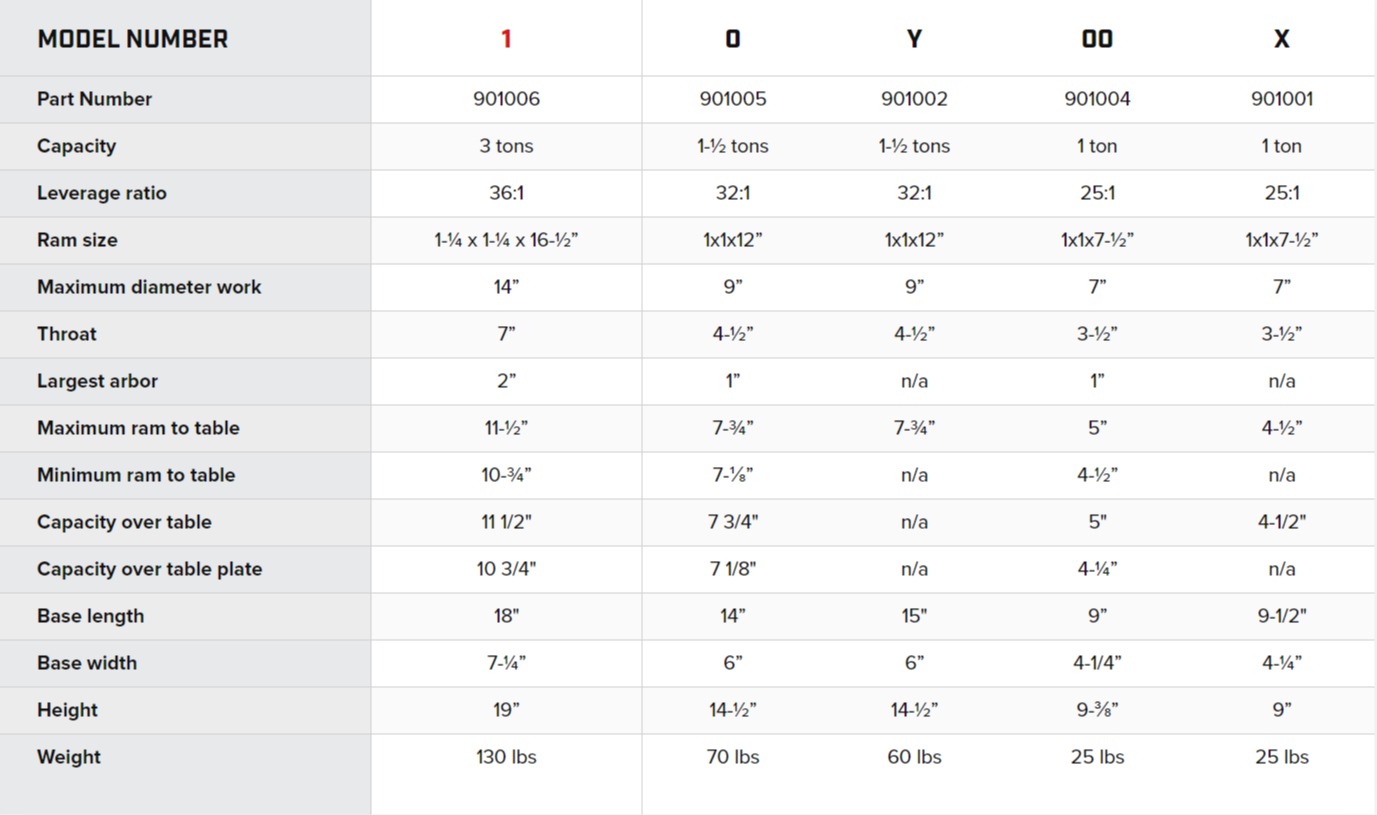The width and height of the screenshot is (1377, 815).
Task: Select the Largest arbor row label
Action: coord(97,381)
